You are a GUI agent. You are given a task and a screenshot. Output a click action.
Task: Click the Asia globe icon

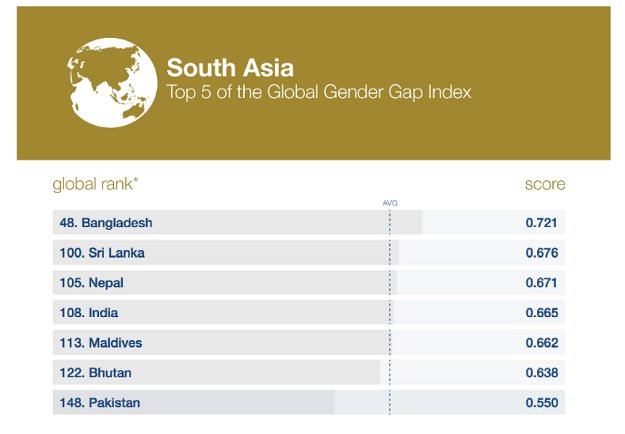coord(112,83)
